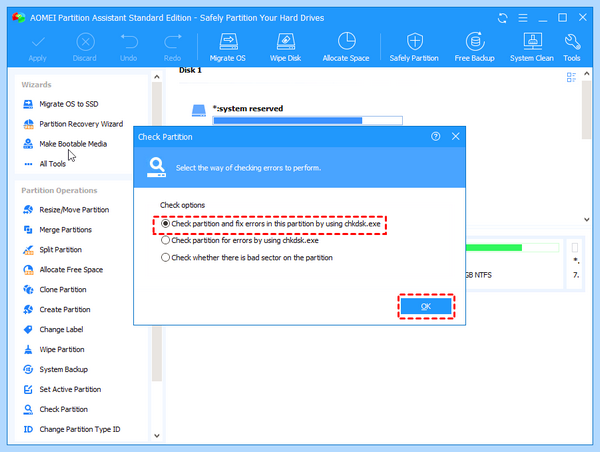Viewport: 600px width, 452px height.
Task: Choose the Set Active Partition operation
Action: (70, 389)
